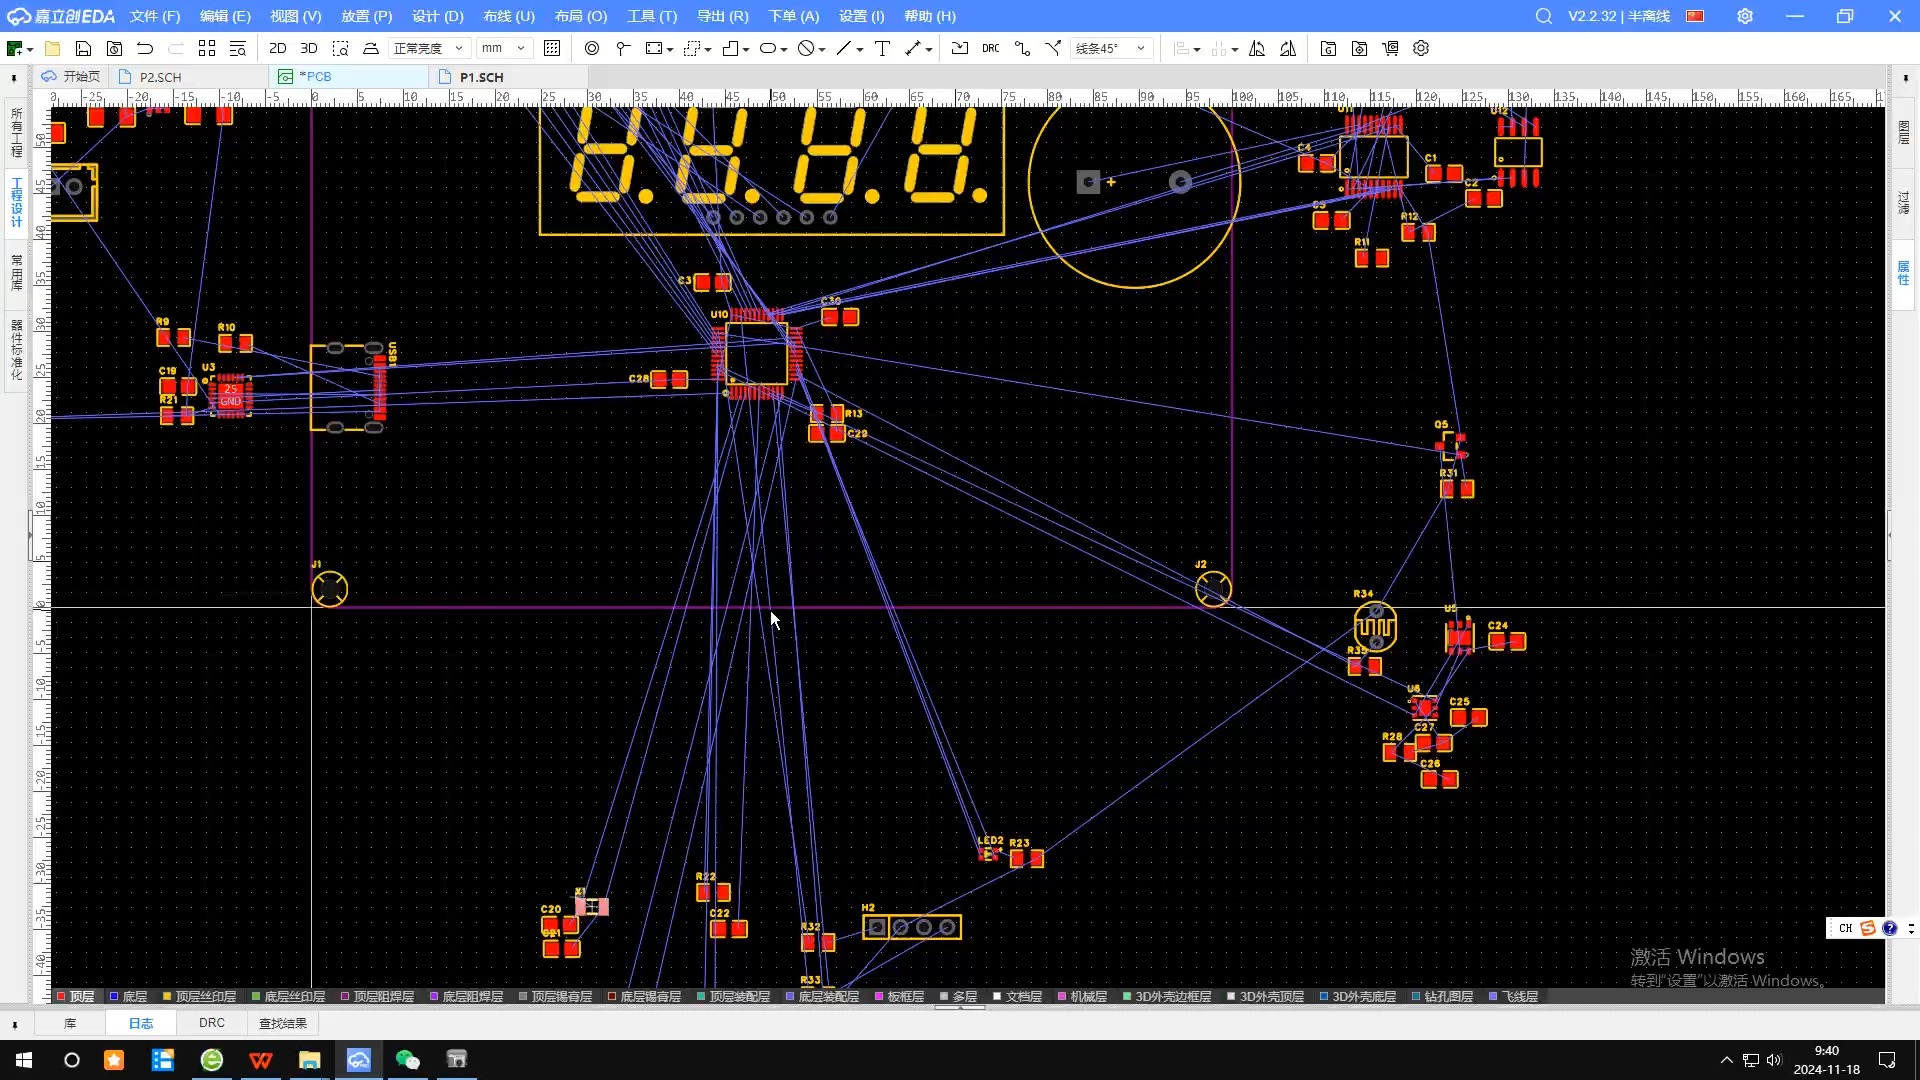This screenshot has height=1080, width=1920.
Task: Toggle the 顶层 top layer
Action: (x=76, y=997)
